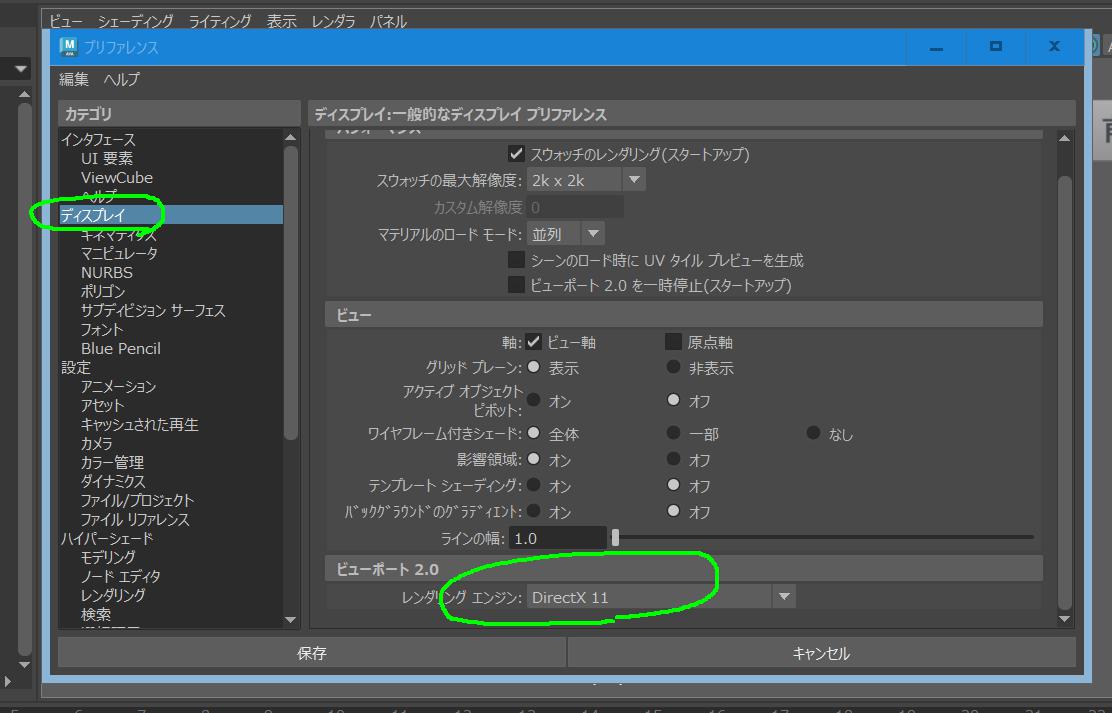Select the ハイパーシェード category
The height and width of the screenshot is (713, 1112).
point(107,538)
